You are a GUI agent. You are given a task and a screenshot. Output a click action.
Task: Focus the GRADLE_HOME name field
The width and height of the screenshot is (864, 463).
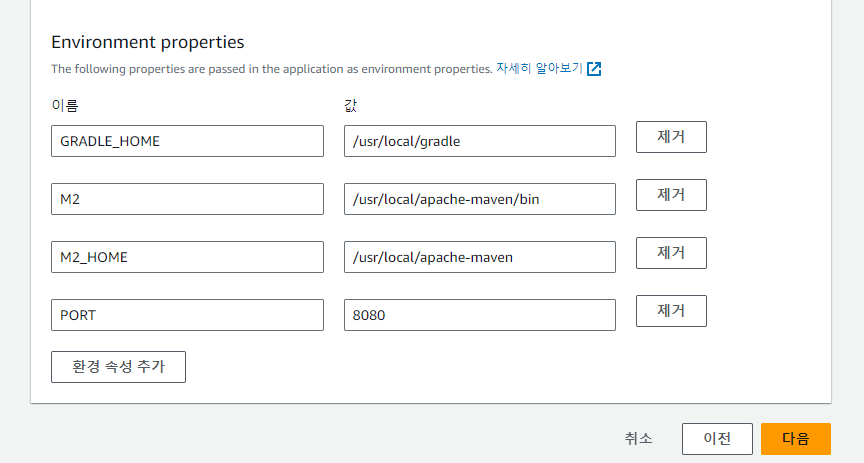[187, 141]
